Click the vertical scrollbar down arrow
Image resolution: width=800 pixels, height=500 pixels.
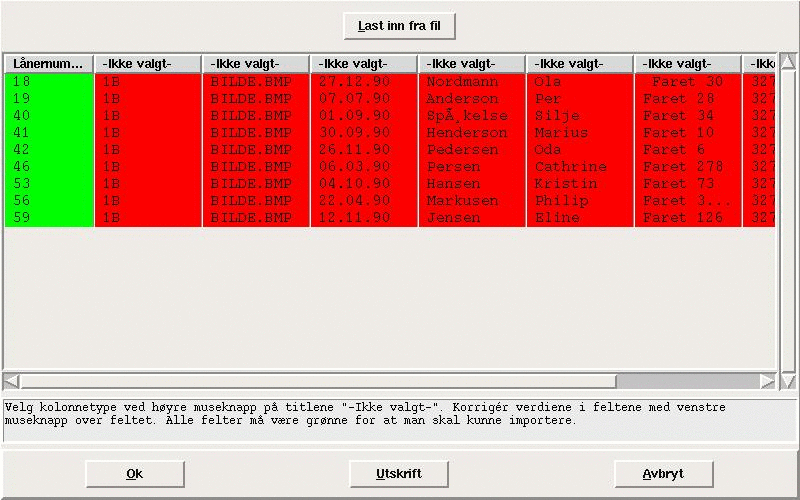click(x=787, y=381)
